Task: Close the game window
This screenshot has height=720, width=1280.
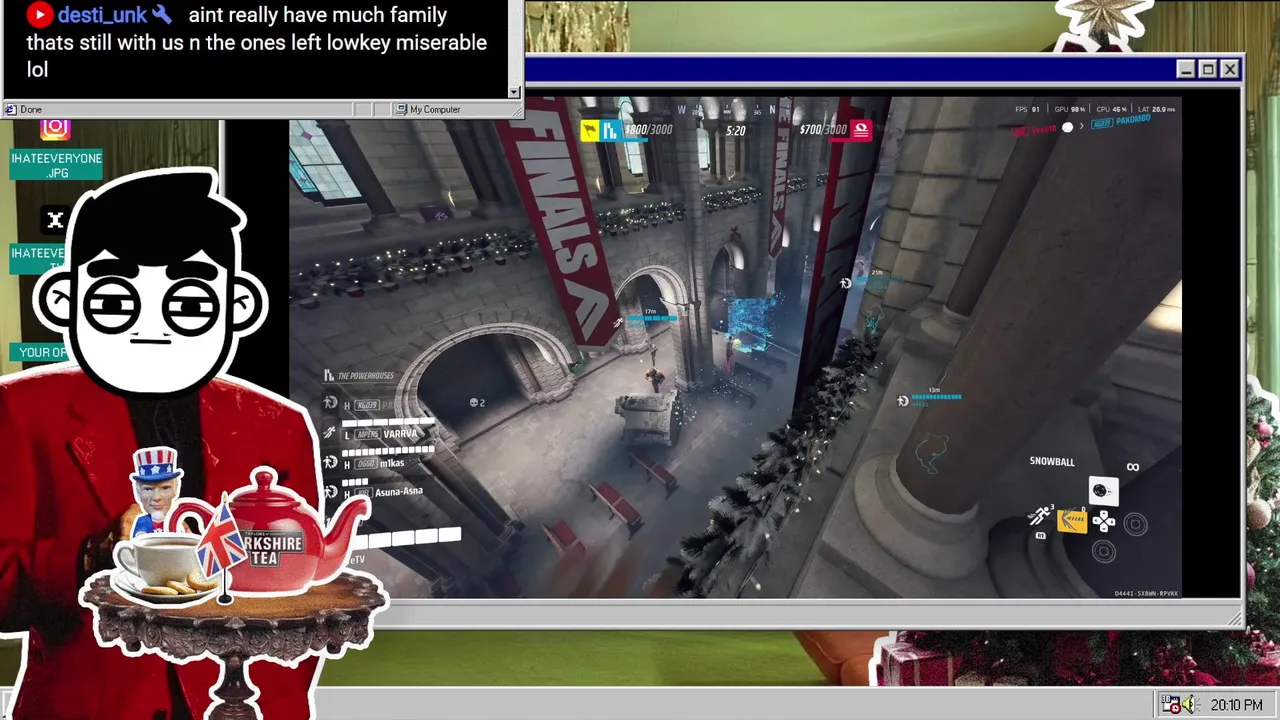Action: [x=1230, y=69]
